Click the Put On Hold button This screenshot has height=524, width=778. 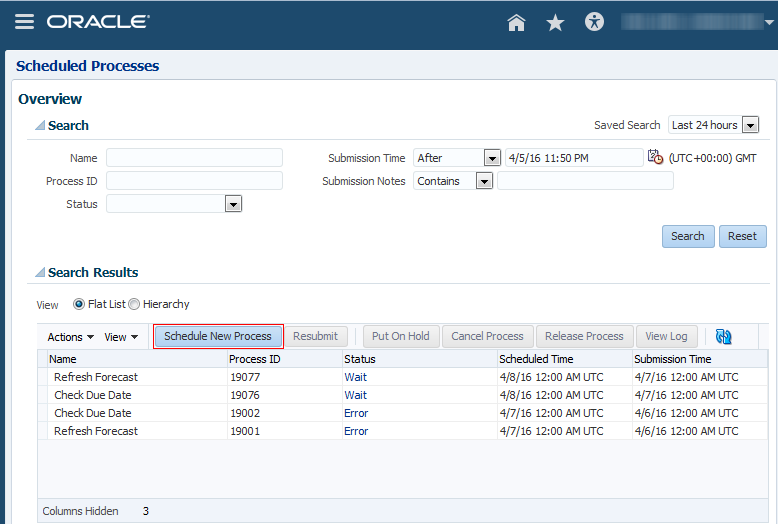pyautogui.click(x=401, y=336)
